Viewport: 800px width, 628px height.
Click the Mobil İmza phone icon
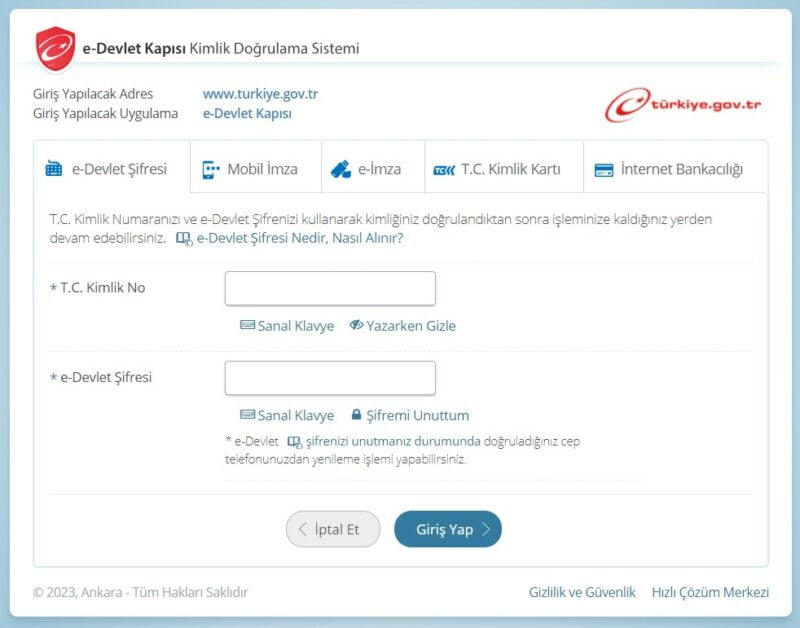point(210,169)
